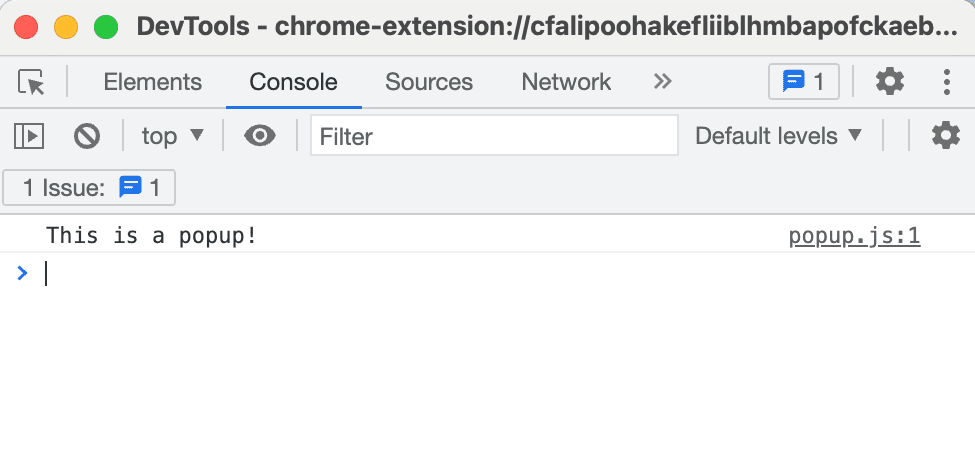The width and height of the screenshot is (975, 456).
Task: Click the inspect element picker icon
Action: point(32,82)
